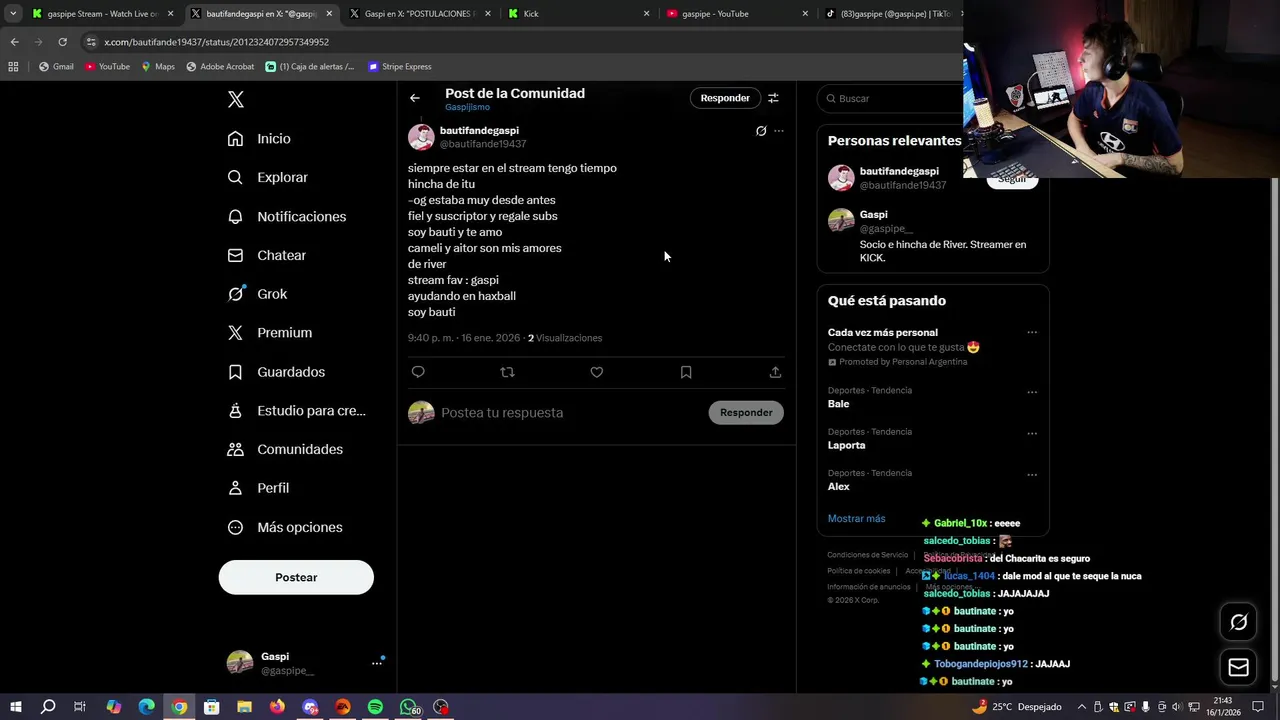The width and height of the screenshot is (1280, 720).
Task: Click the share post icon
Action: pos(775,372)
